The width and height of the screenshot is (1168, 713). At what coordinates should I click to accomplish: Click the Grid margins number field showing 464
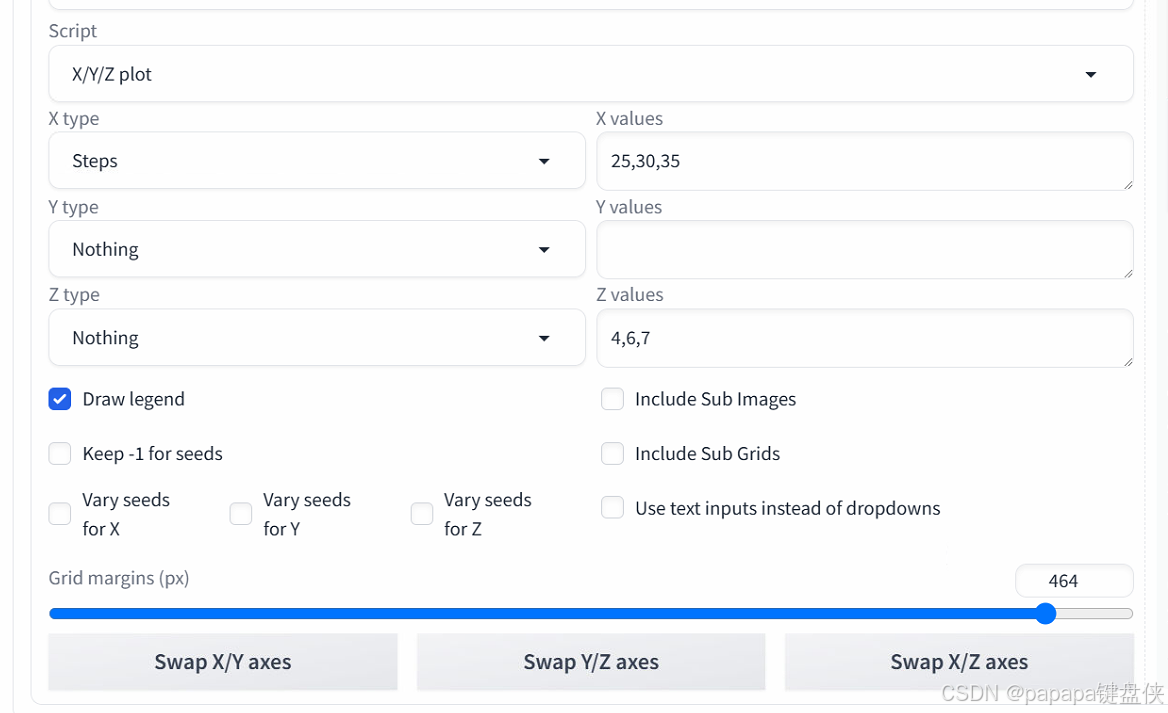[1073, 581]
